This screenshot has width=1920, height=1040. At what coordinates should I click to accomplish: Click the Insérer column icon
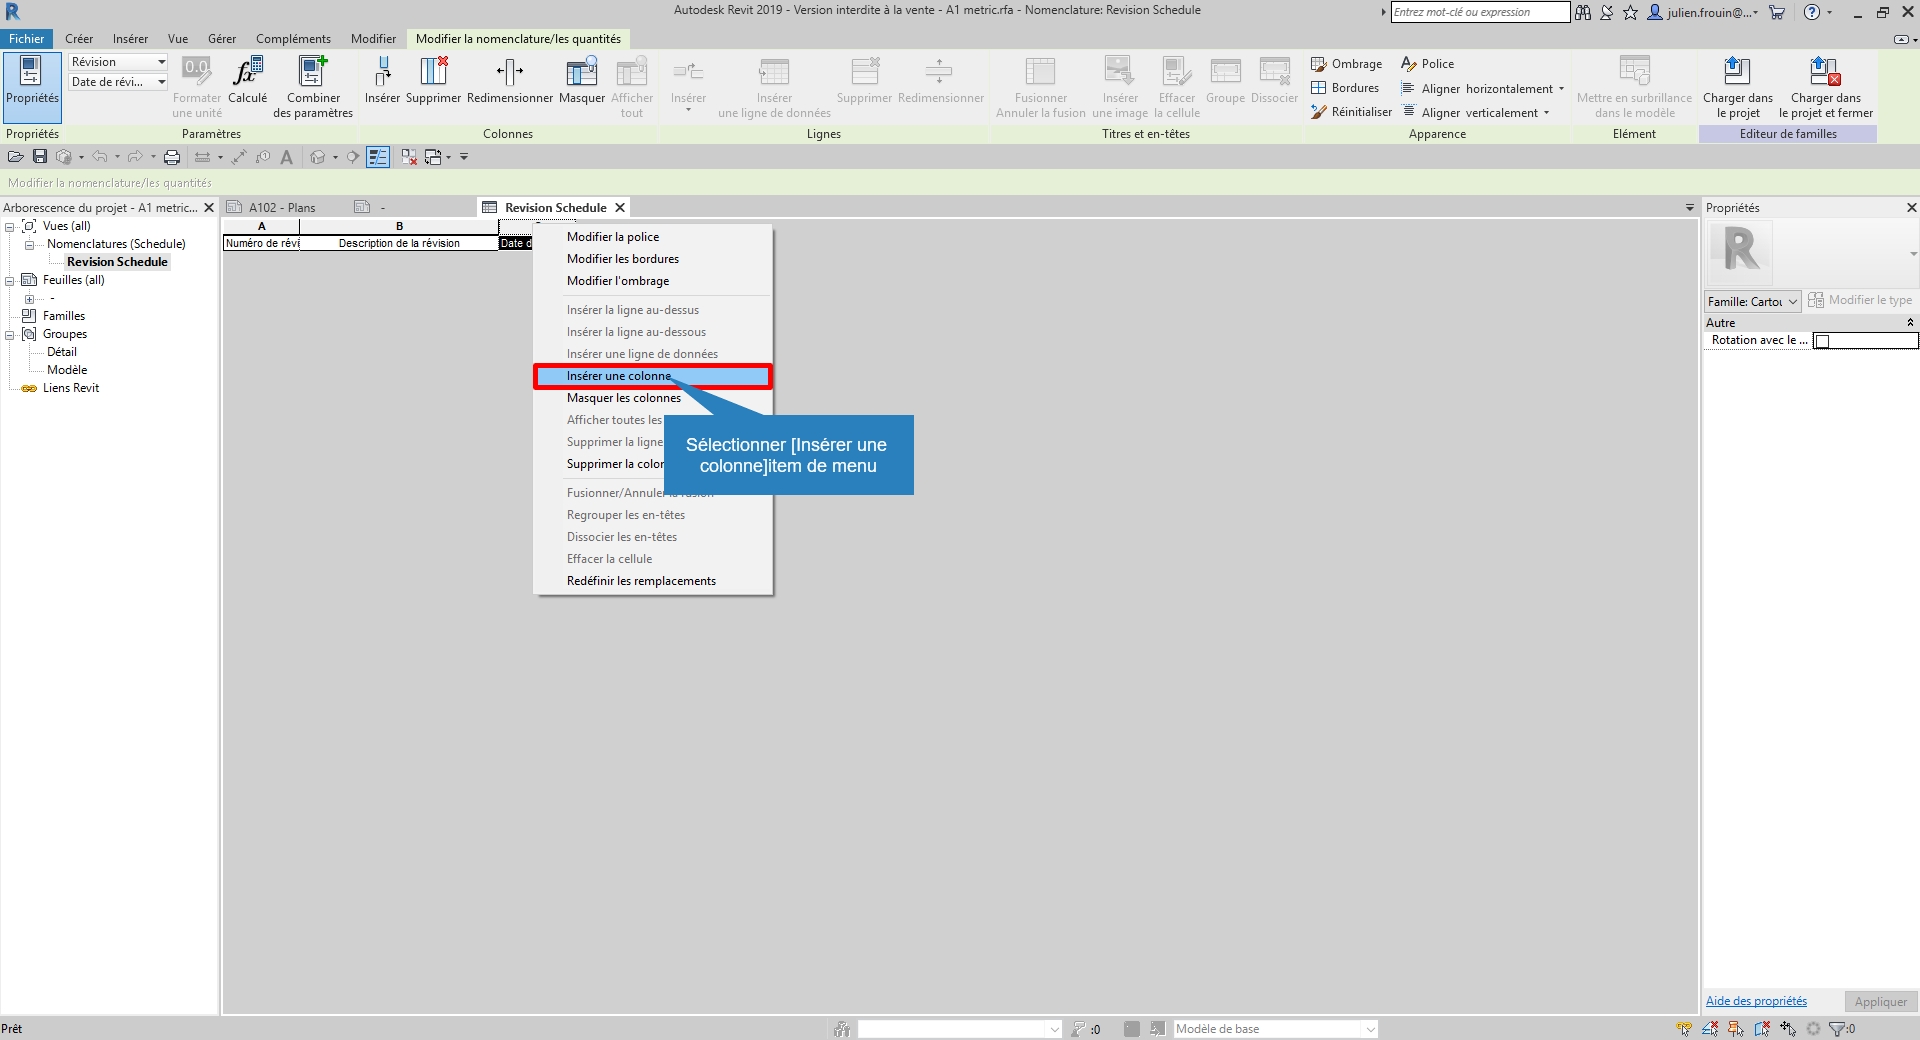pos(382,73)
